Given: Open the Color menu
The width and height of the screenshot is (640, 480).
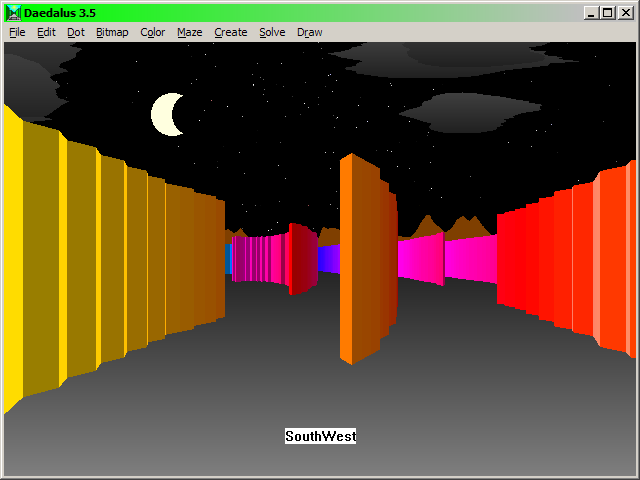Looking at the screenshot, I should coord(152,32).
